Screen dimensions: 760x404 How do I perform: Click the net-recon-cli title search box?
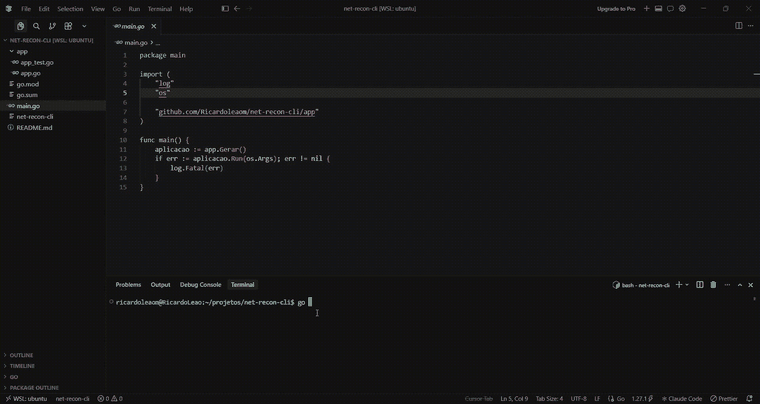(x=380, y=9)
